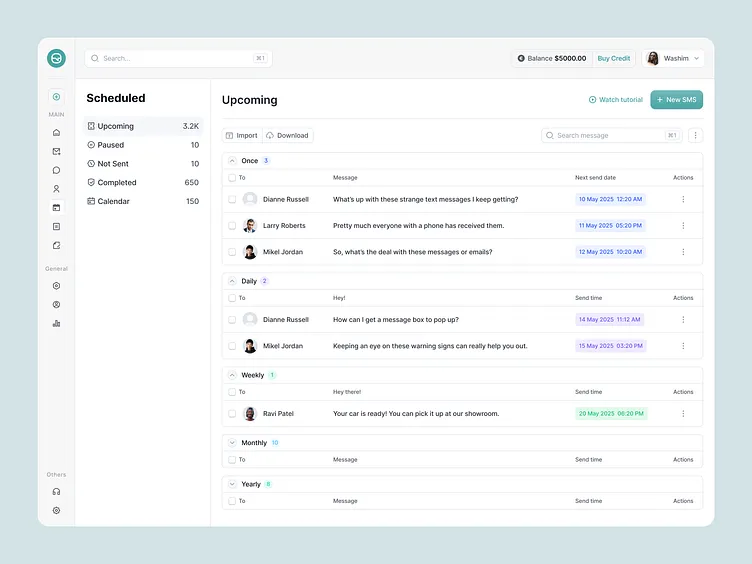Open the more options menu beside message search
The image size is (752, 564).
tap(696, 135)
